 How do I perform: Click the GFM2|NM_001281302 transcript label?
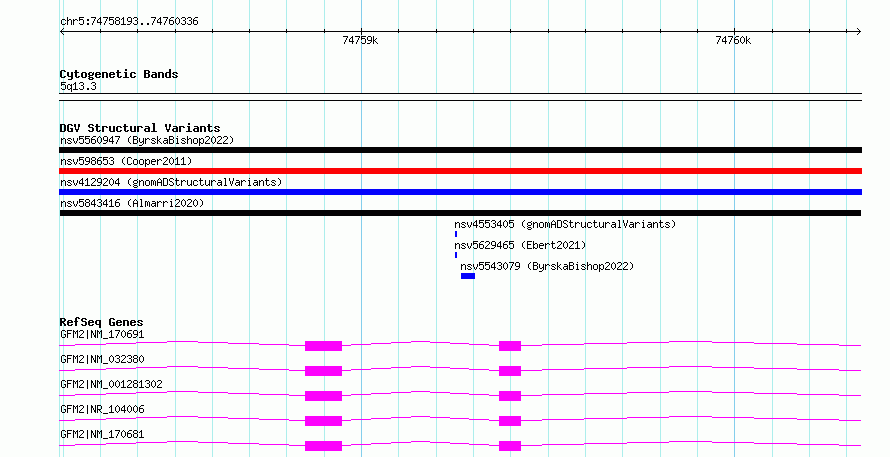(x=111, y=384)
